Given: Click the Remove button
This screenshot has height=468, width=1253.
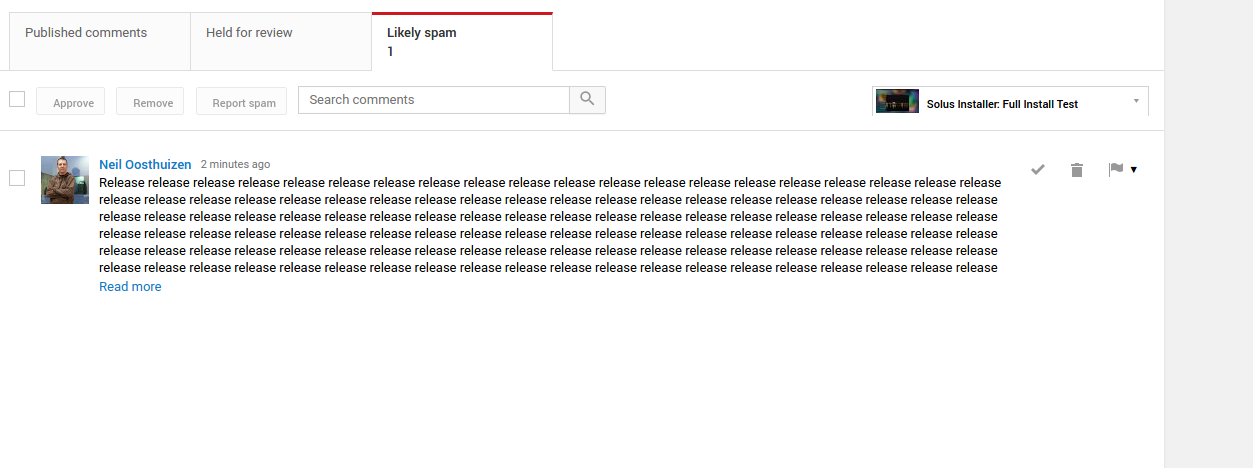Looking at the screenshot, I should [150, 101].
